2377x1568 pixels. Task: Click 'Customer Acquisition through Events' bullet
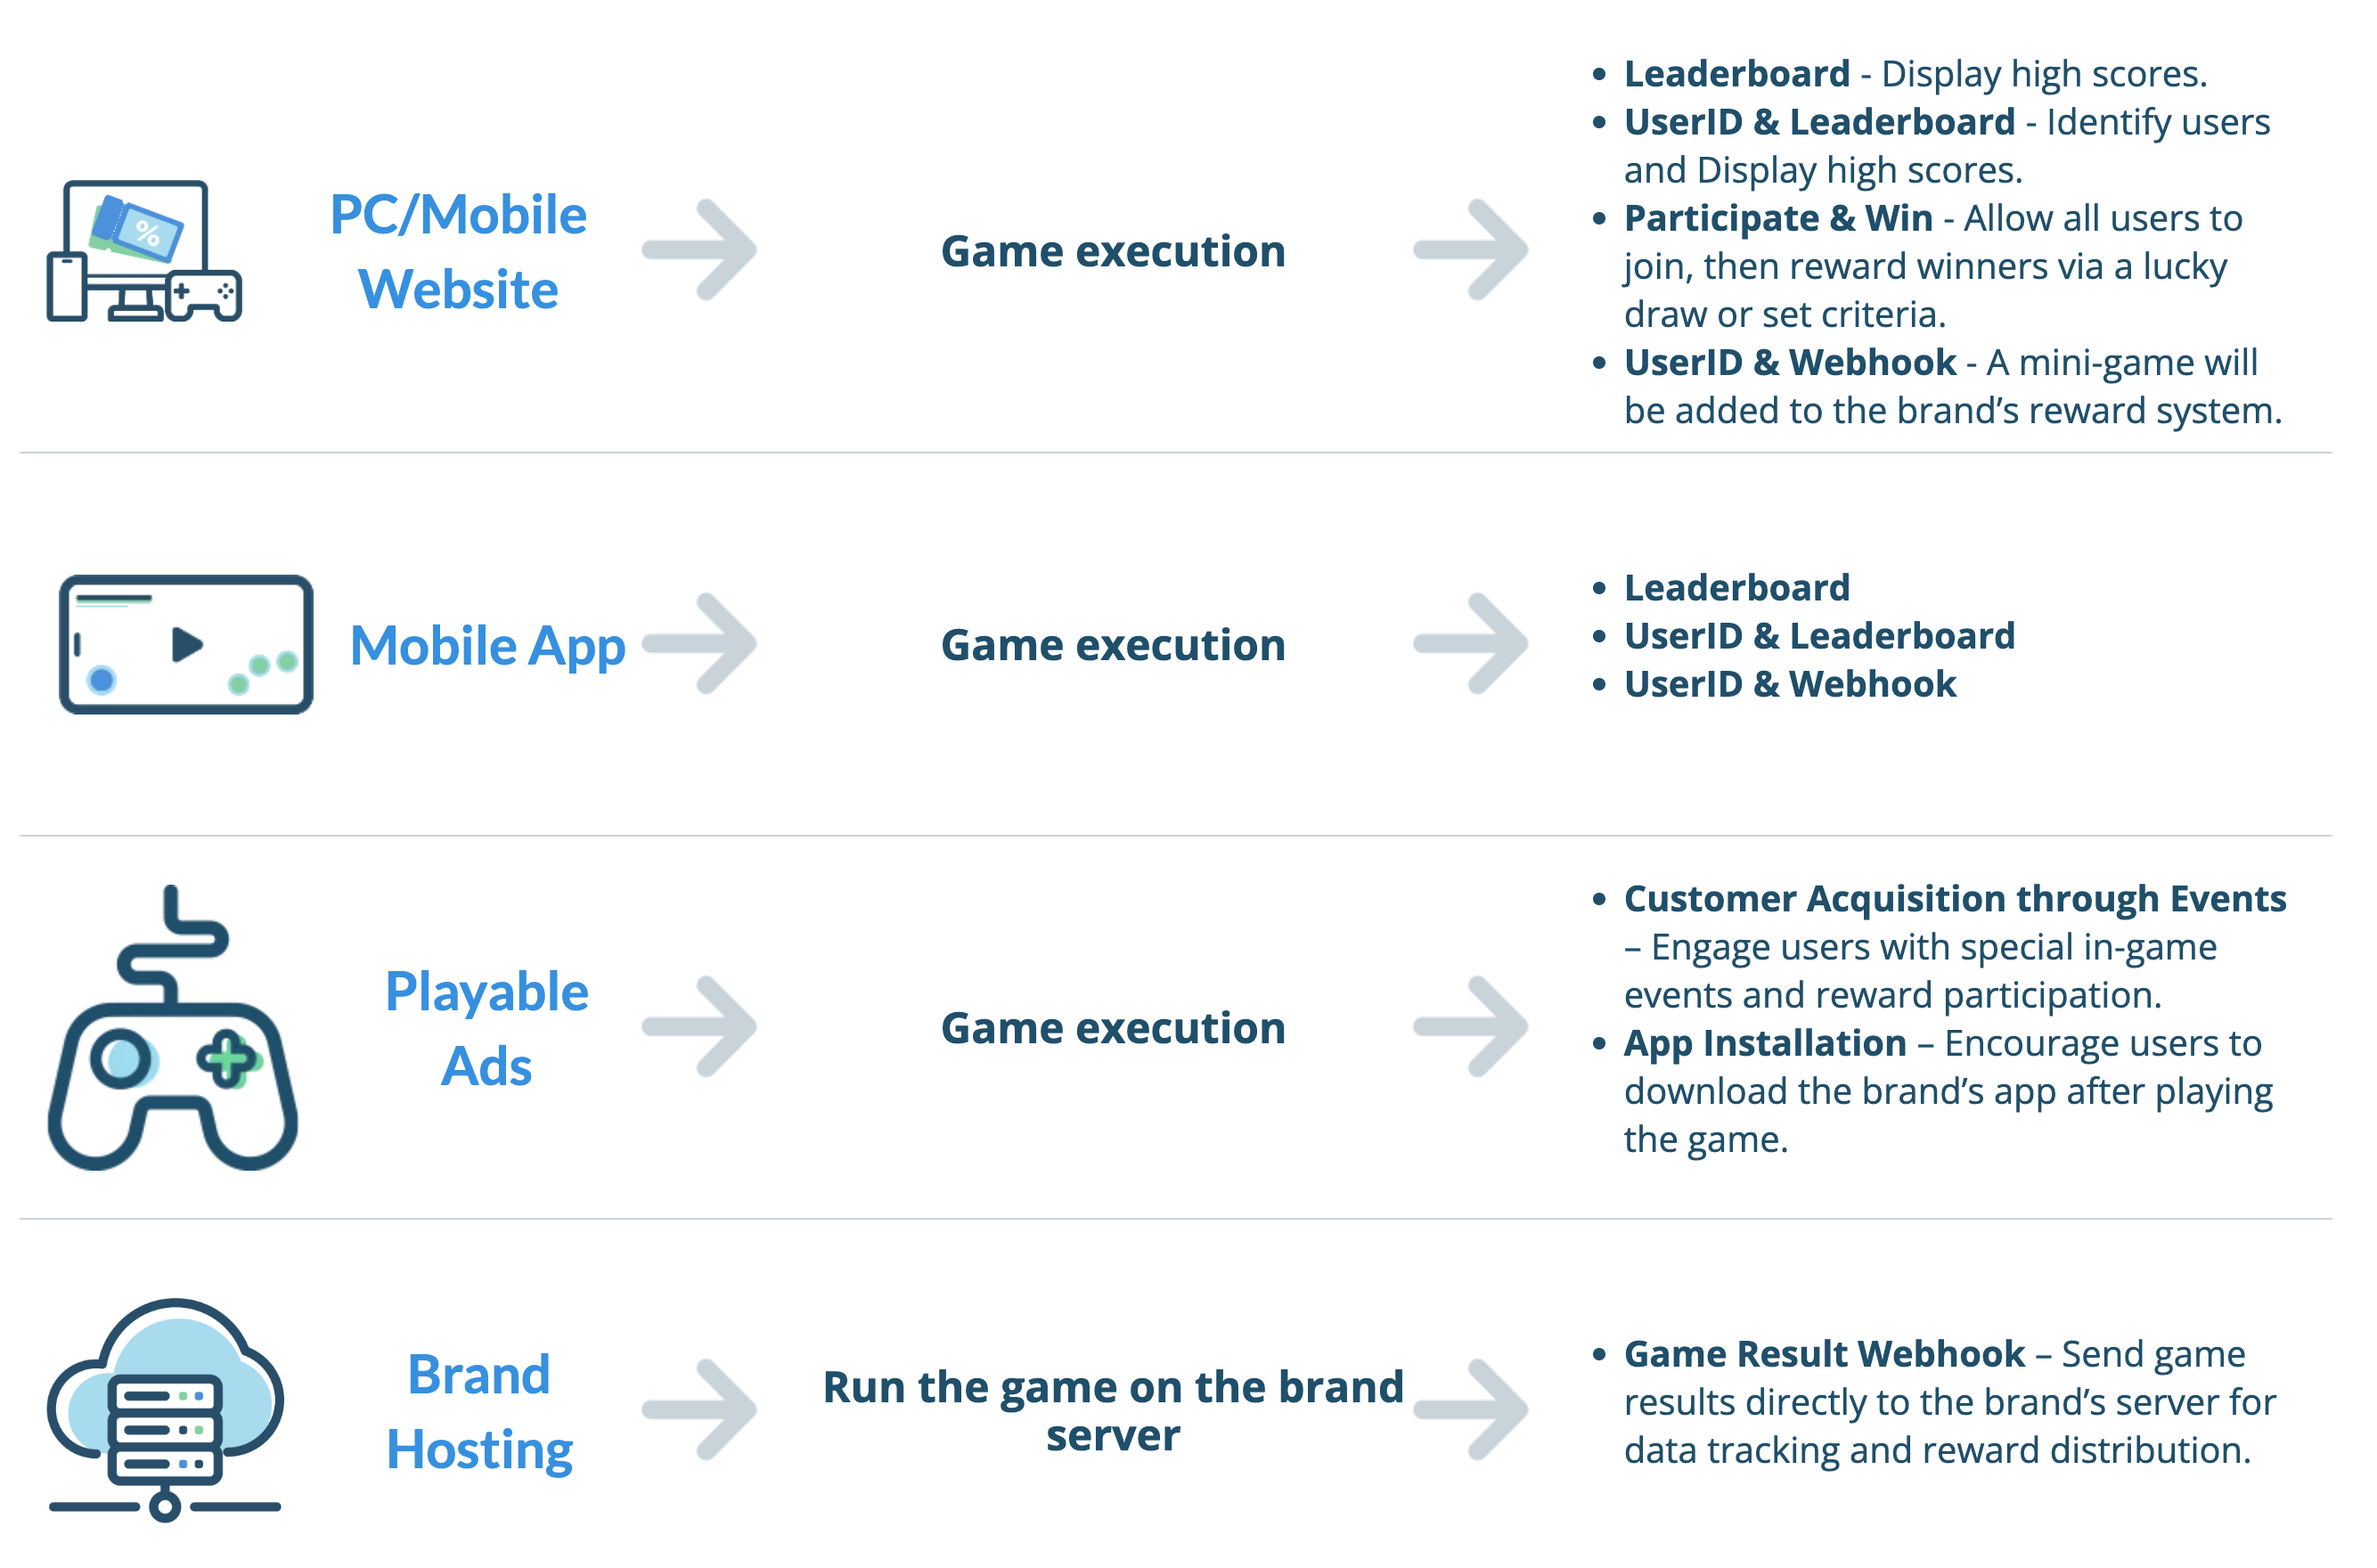(x=1954, y=899)
